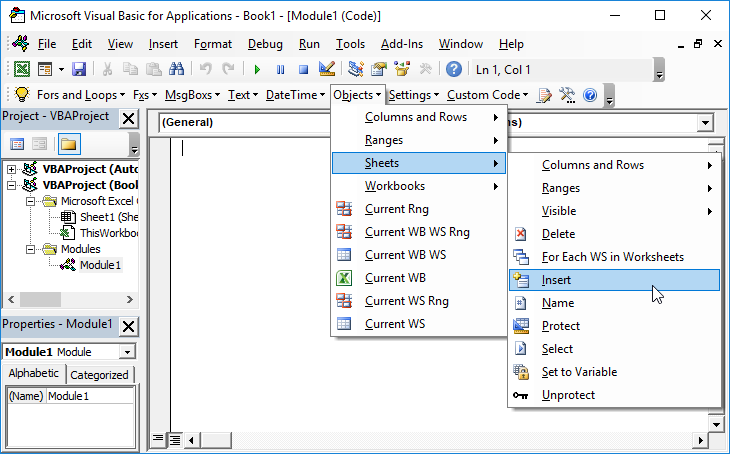Click the blue Help question mark icon
The height and width of the screenshot is (454, 730).
tap(454, 69)
